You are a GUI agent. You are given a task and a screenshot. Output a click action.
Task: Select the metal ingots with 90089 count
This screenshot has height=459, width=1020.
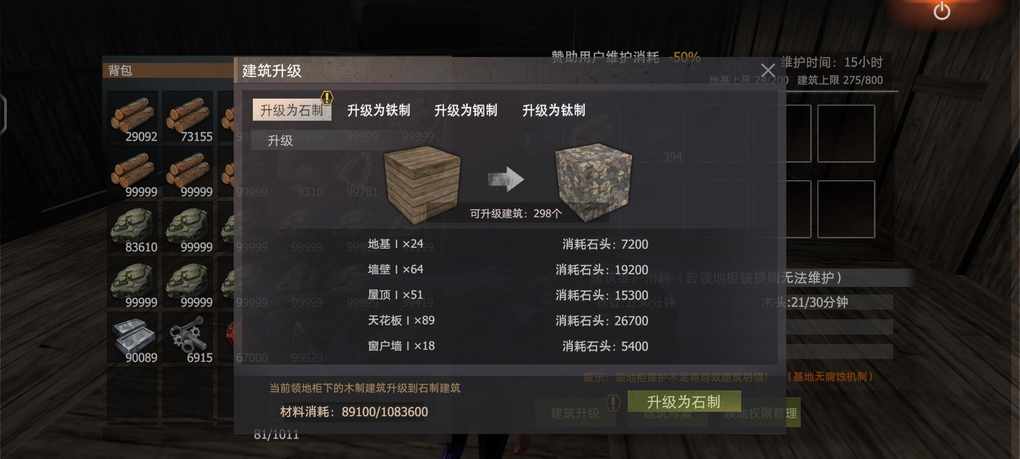[133, 337]
